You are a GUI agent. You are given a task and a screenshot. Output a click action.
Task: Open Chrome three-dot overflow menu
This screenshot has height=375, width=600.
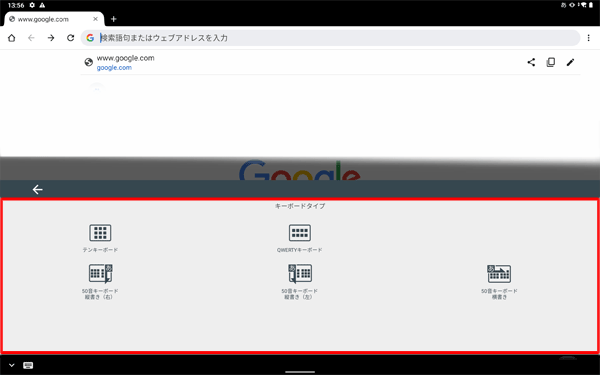tap(589, 38)
